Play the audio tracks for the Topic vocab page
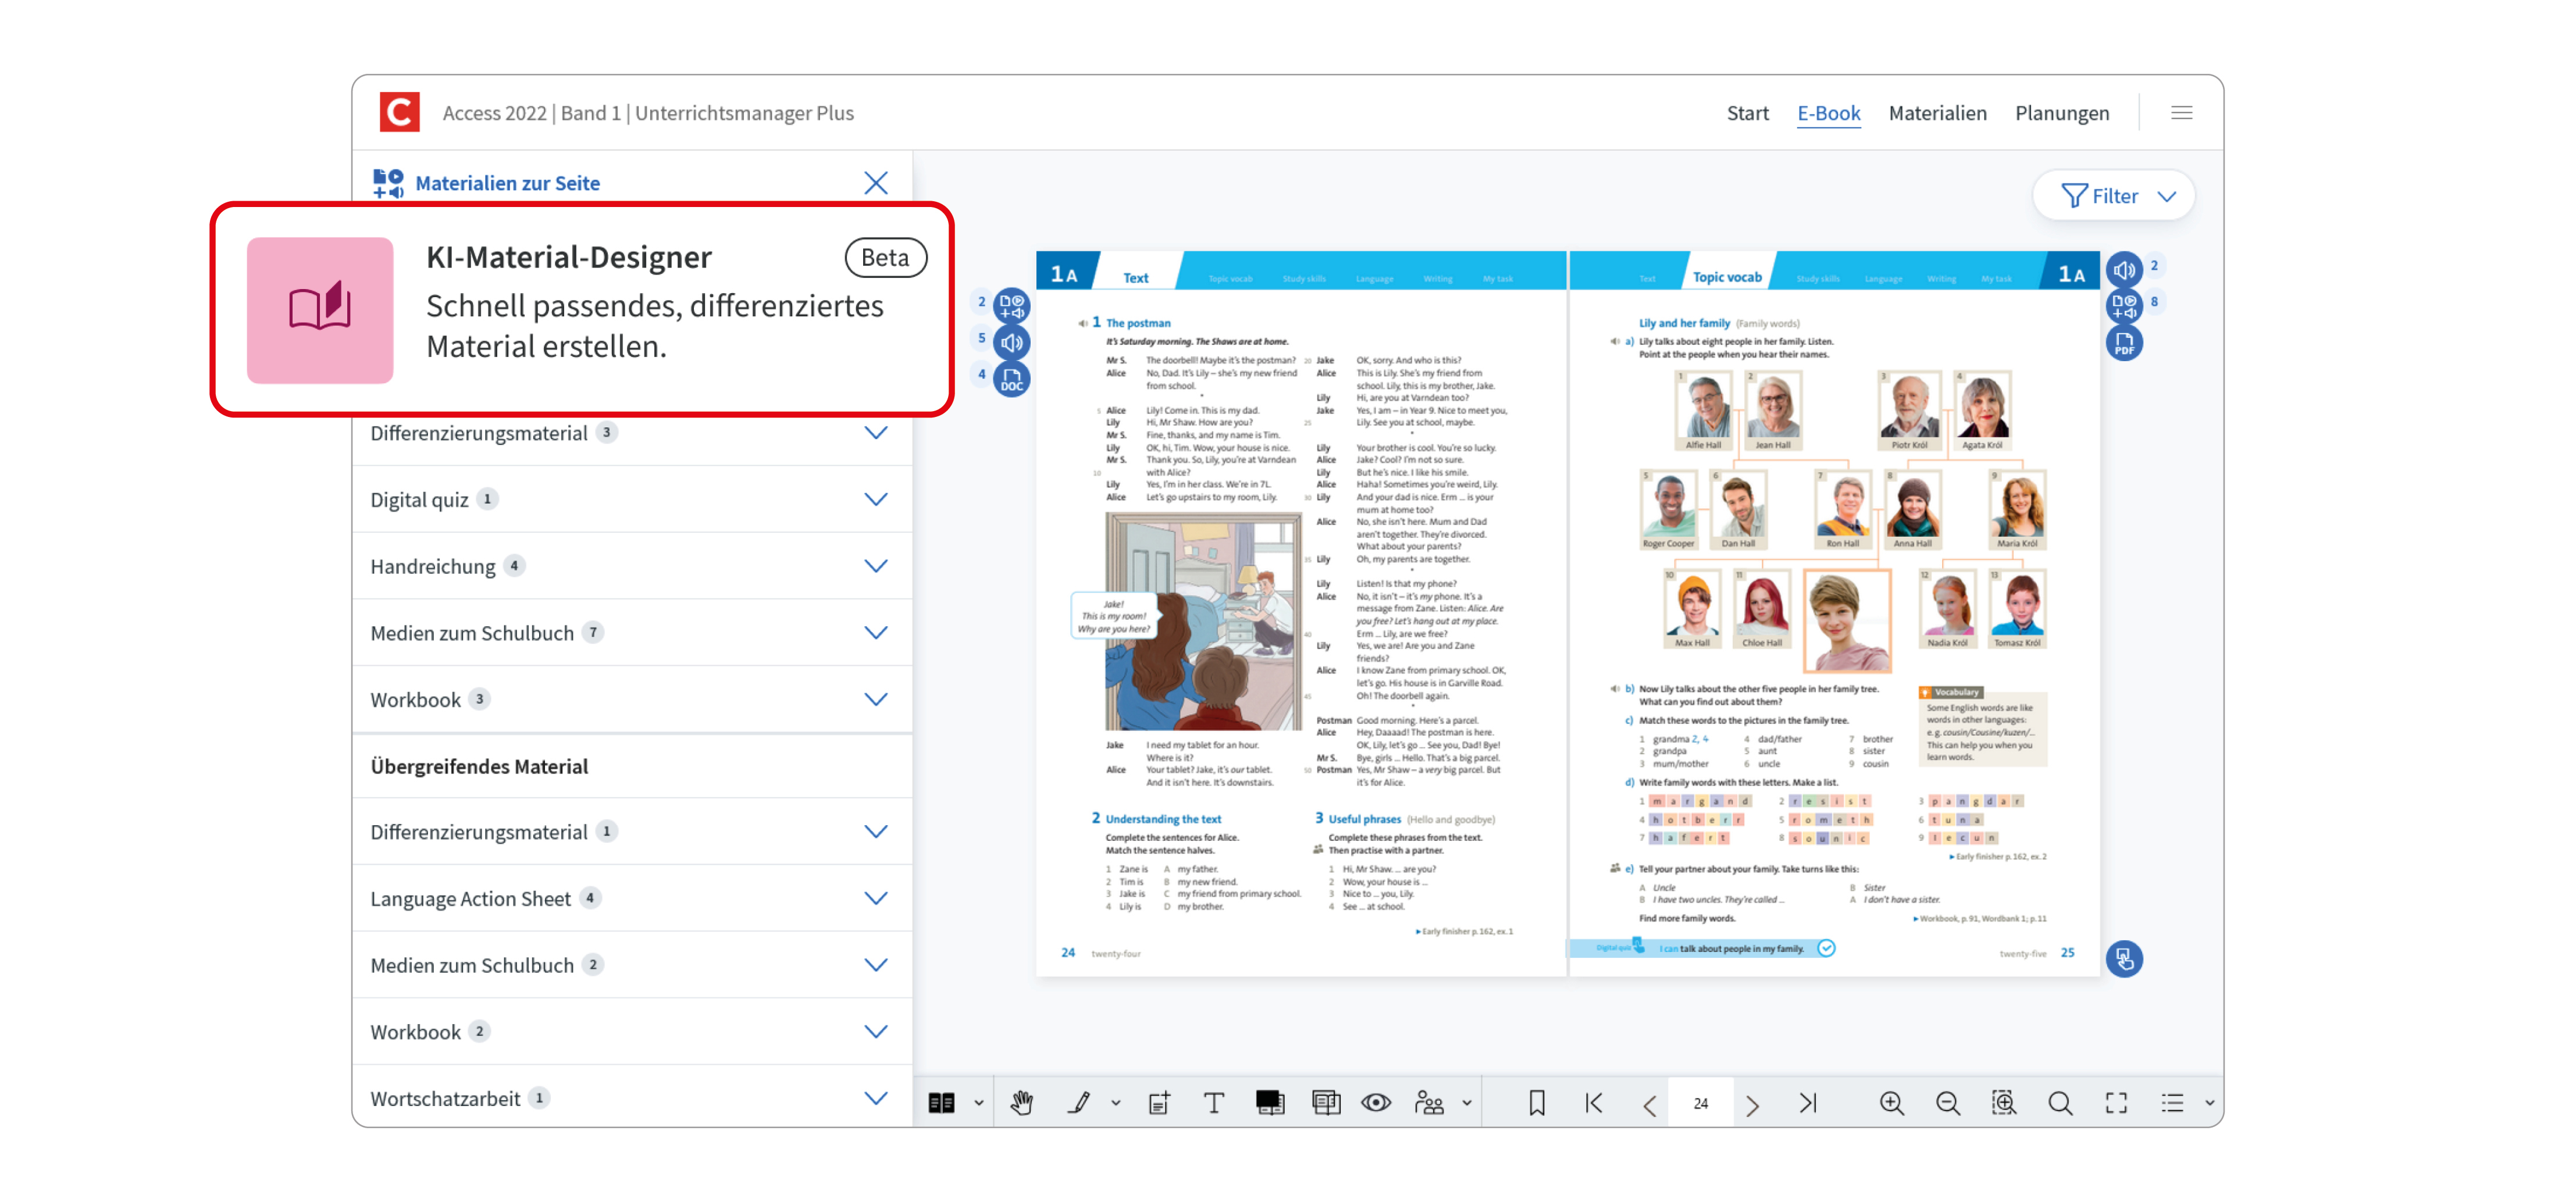Screen dimensions: 2576x1202 pyautogui.click(x=2124, y=267)
